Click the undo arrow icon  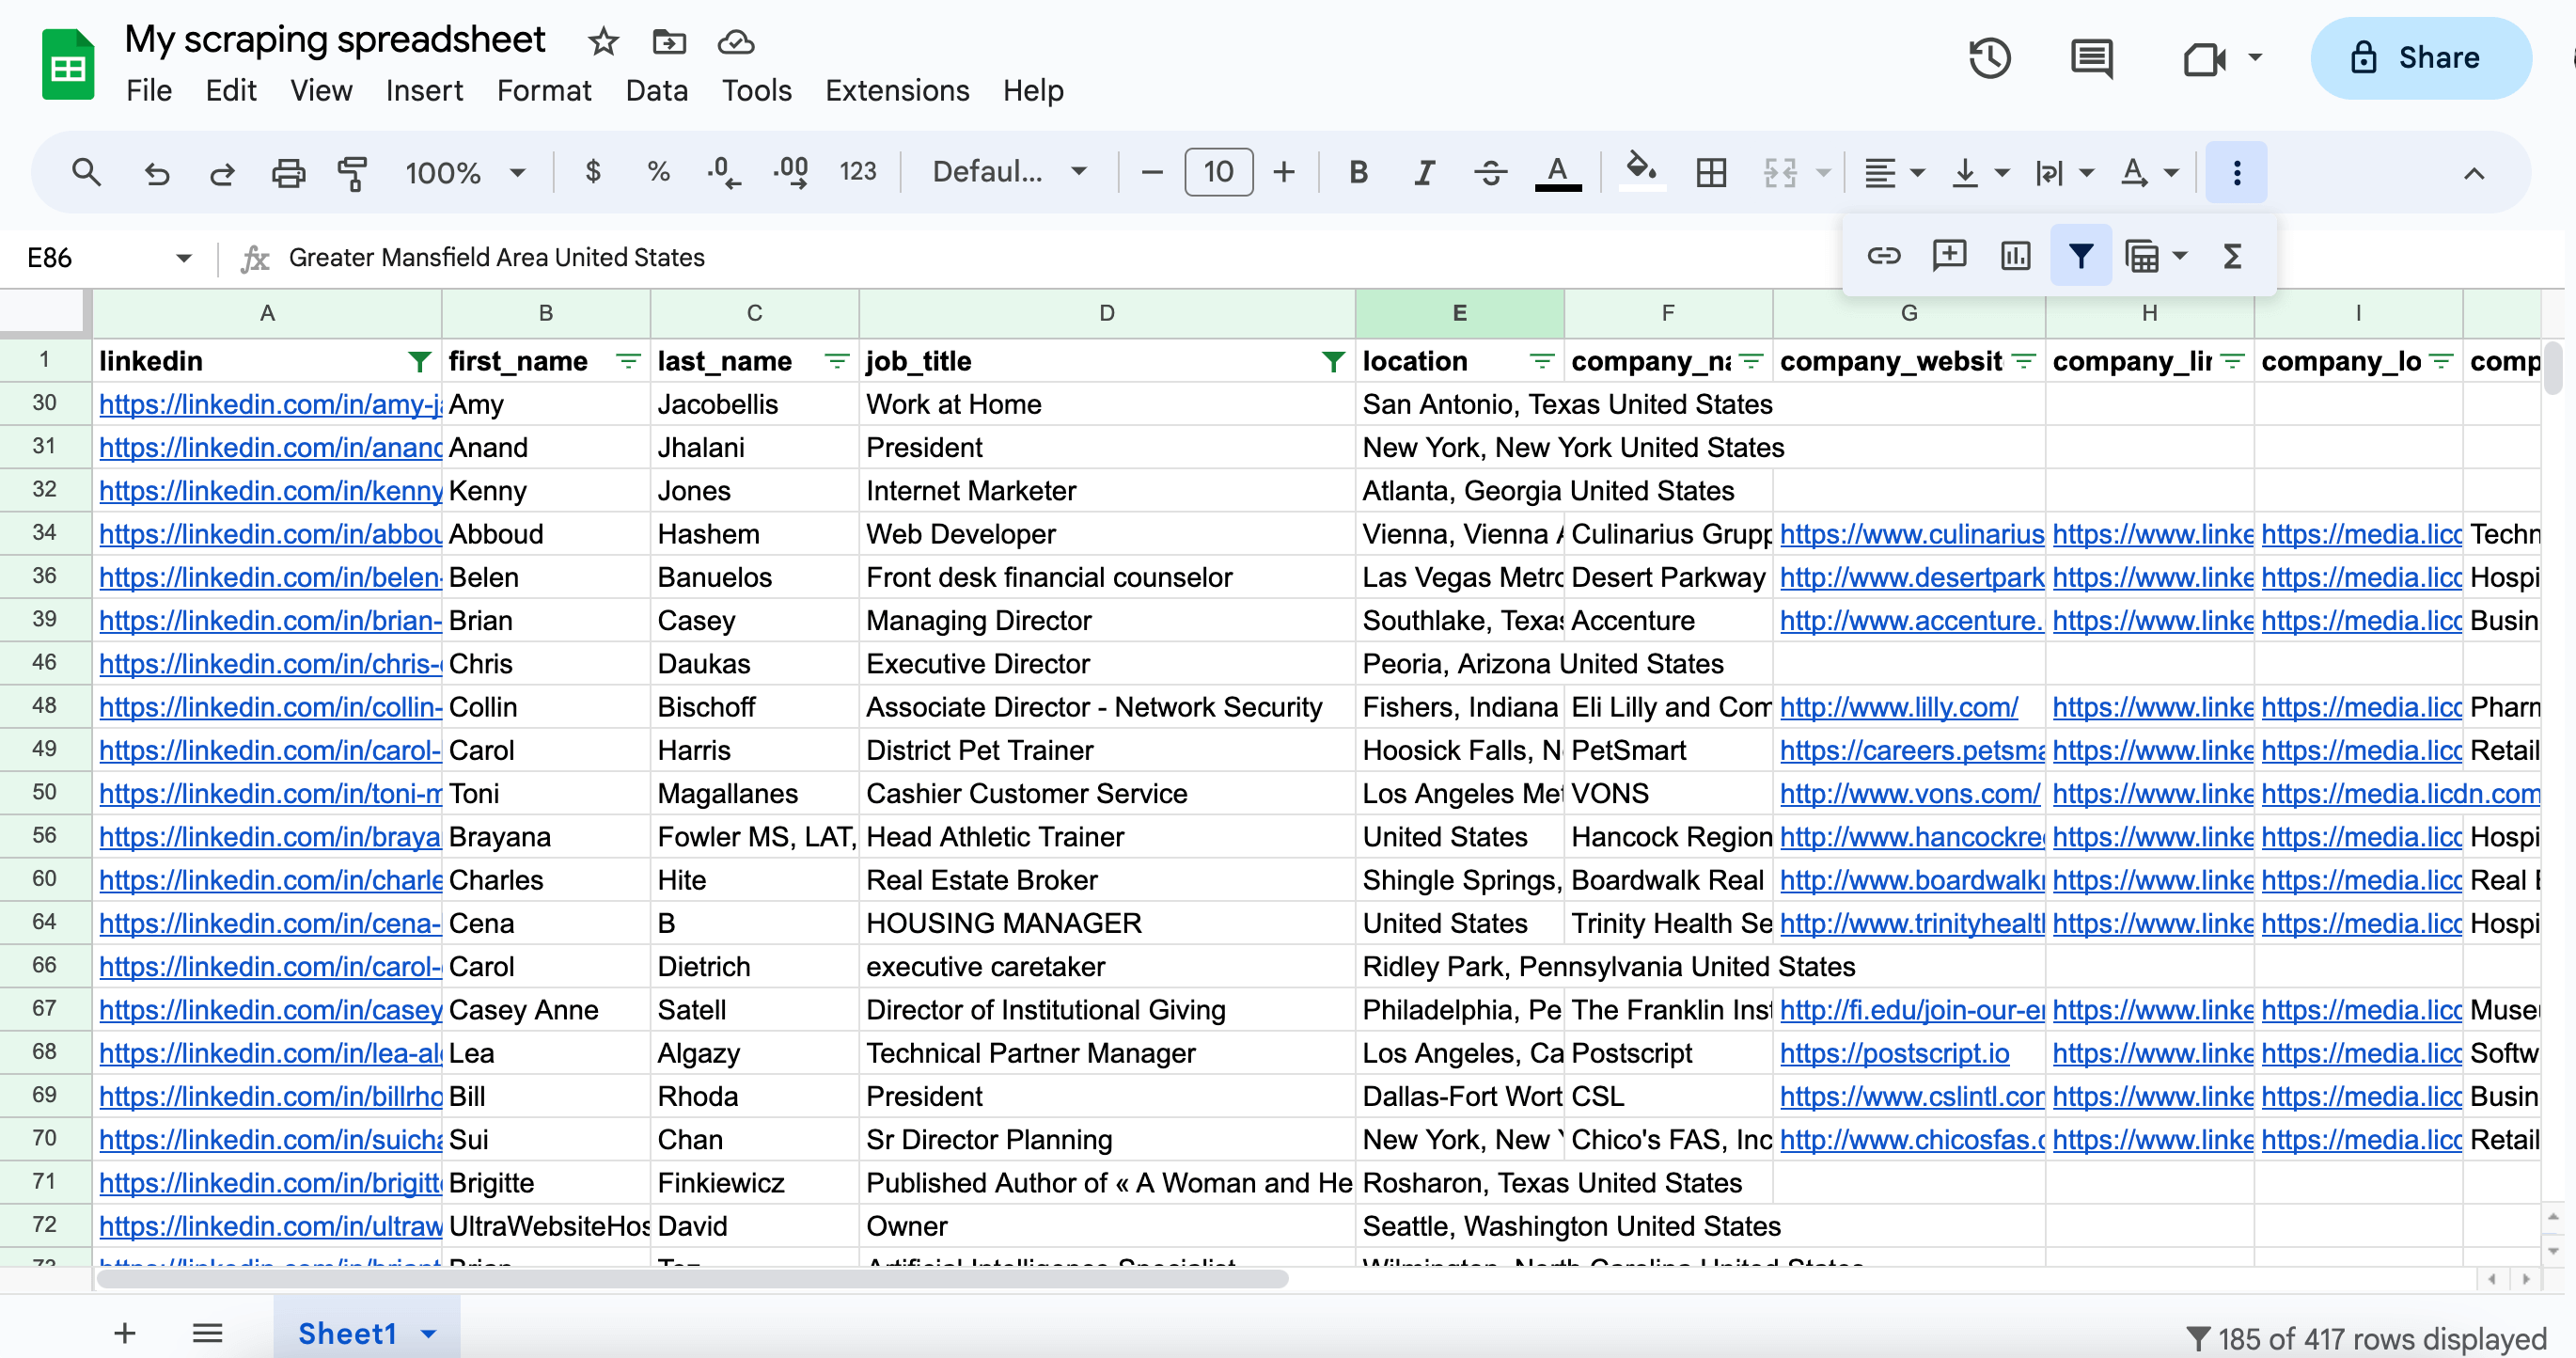(157, 173)
